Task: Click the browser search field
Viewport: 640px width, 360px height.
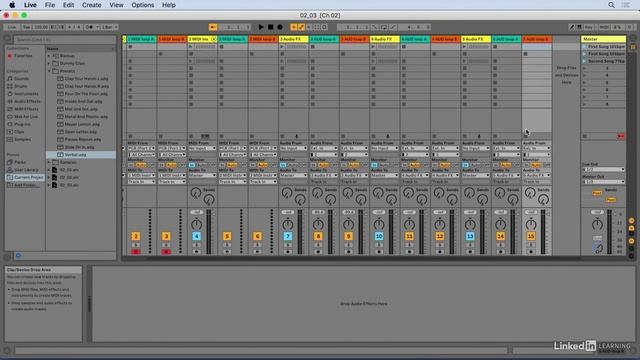Action: click(x=64, y=40)
